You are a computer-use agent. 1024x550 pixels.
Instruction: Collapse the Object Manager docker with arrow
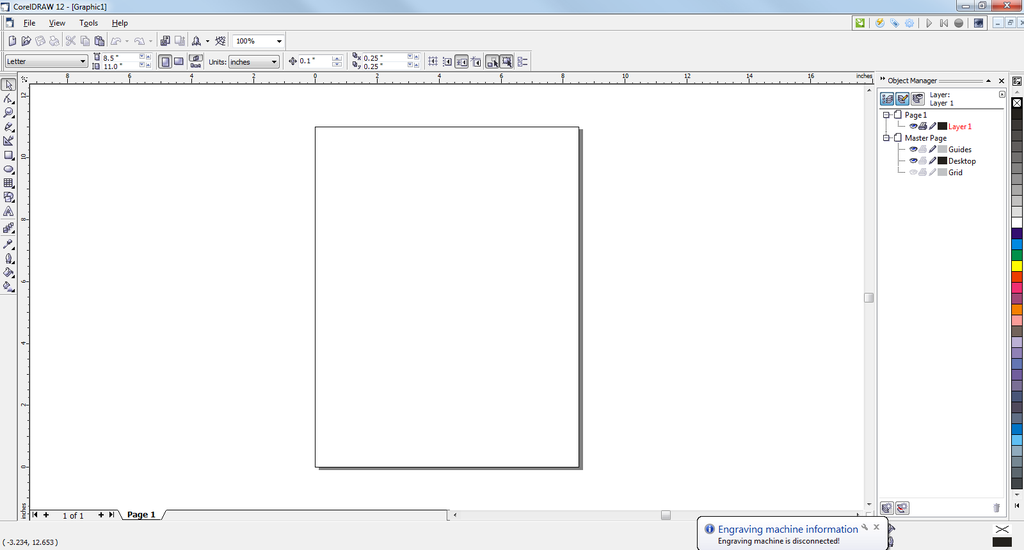(988, 80)
